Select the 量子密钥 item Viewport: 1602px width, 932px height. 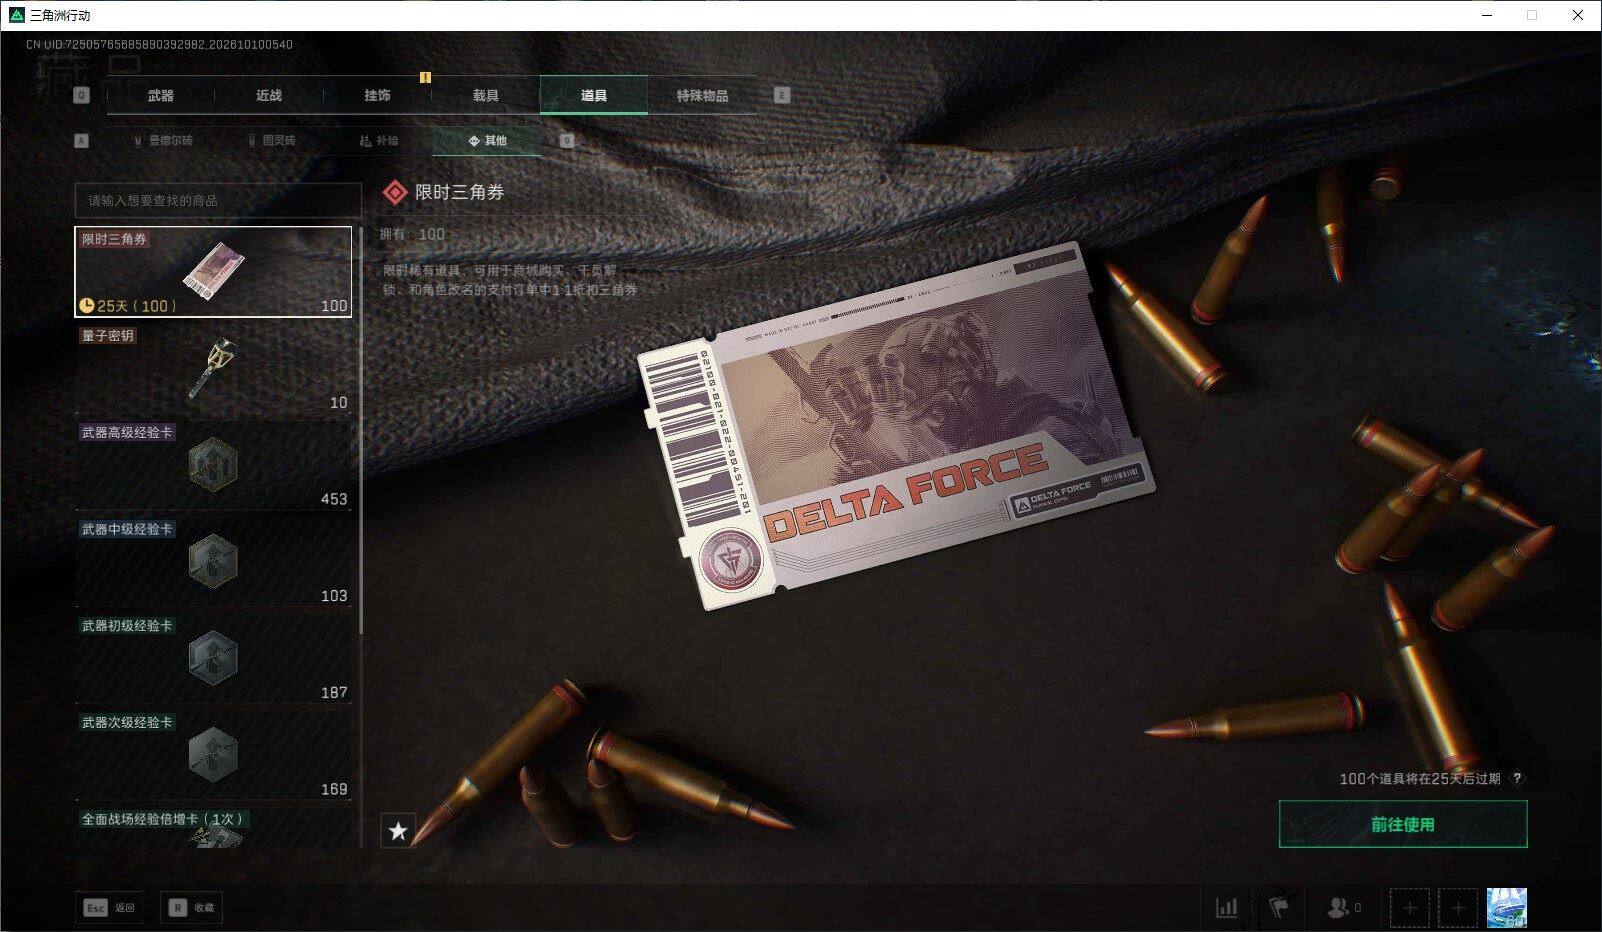213,369
